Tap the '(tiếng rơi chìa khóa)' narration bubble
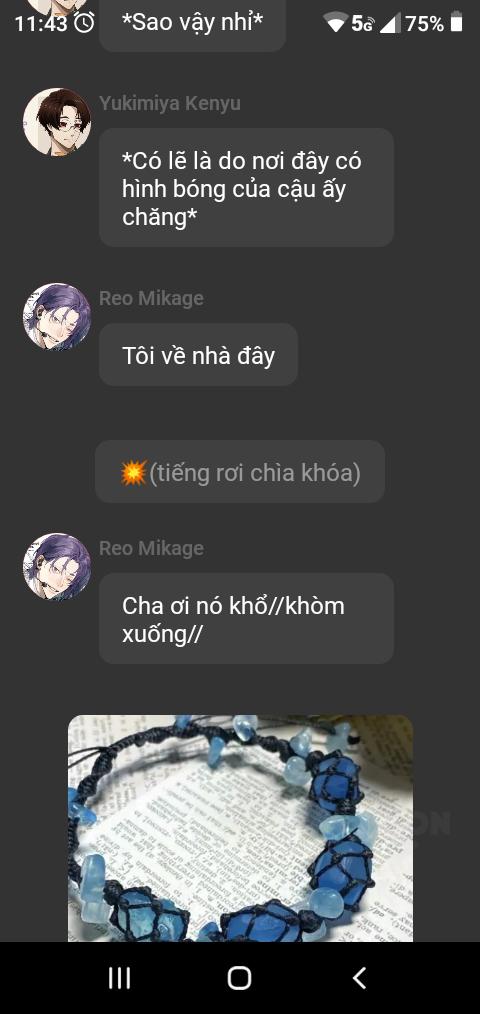This screenshot has width=480, height=1014. tap(240, 472)
